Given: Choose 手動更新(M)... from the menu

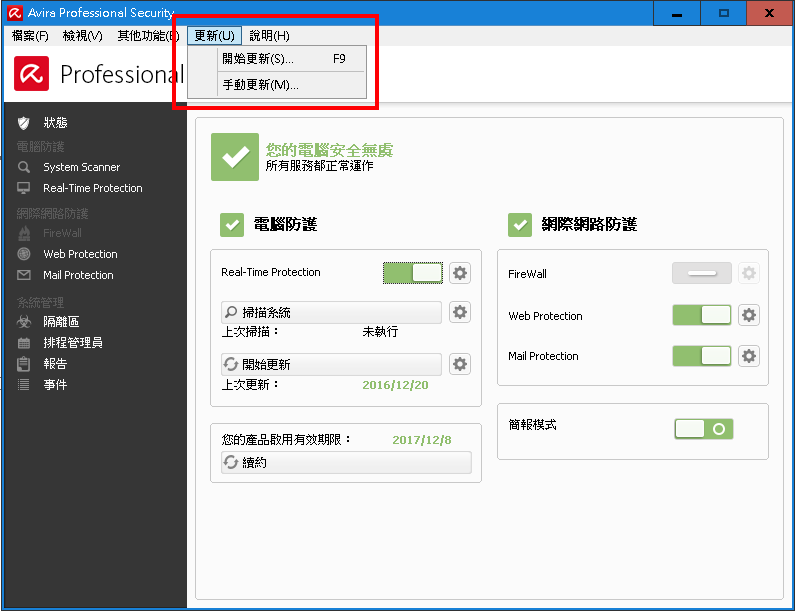Looking at the screenshot, I should click(277, 85).
